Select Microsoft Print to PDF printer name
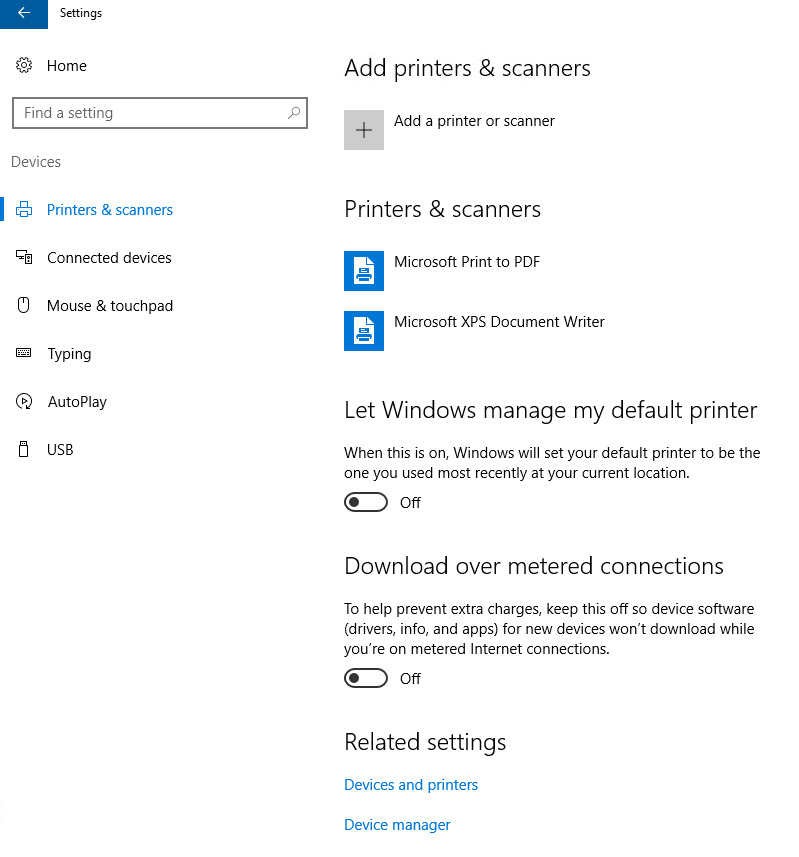Screen dimensions: 799x857 [x=467, y=262]
